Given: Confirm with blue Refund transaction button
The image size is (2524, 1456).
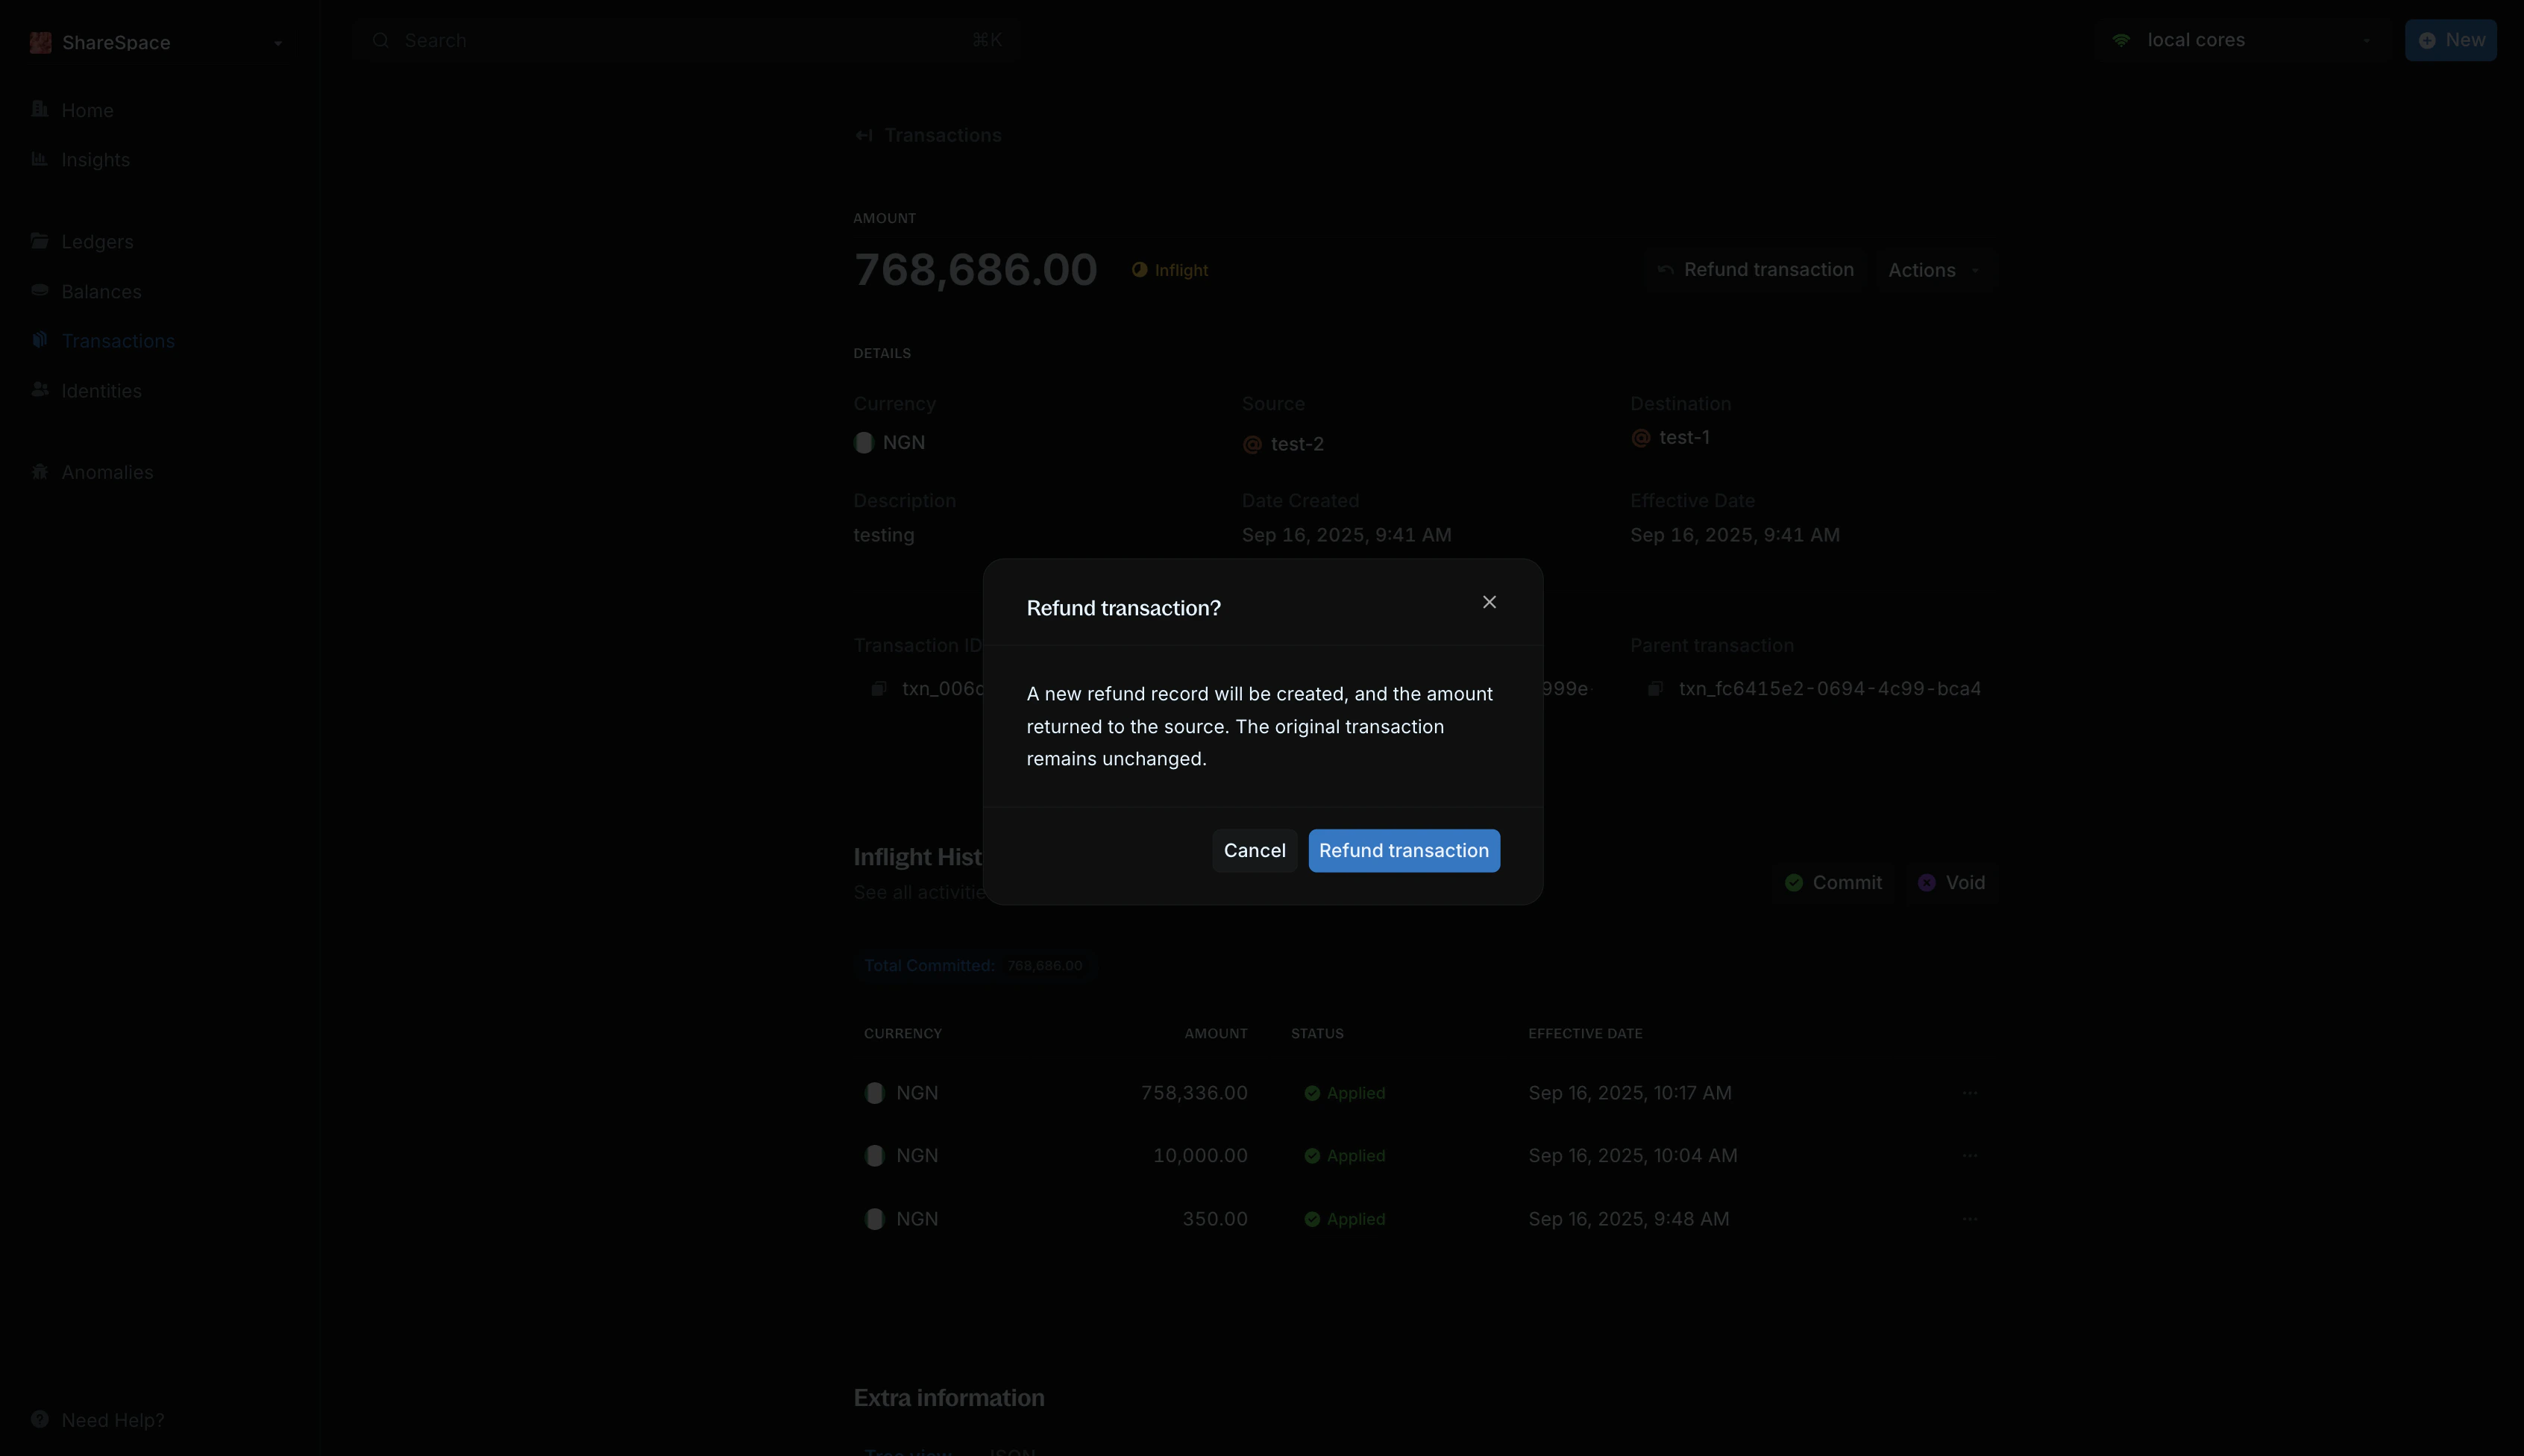Looking at the screenshot, I should (x=1404, y=850).
